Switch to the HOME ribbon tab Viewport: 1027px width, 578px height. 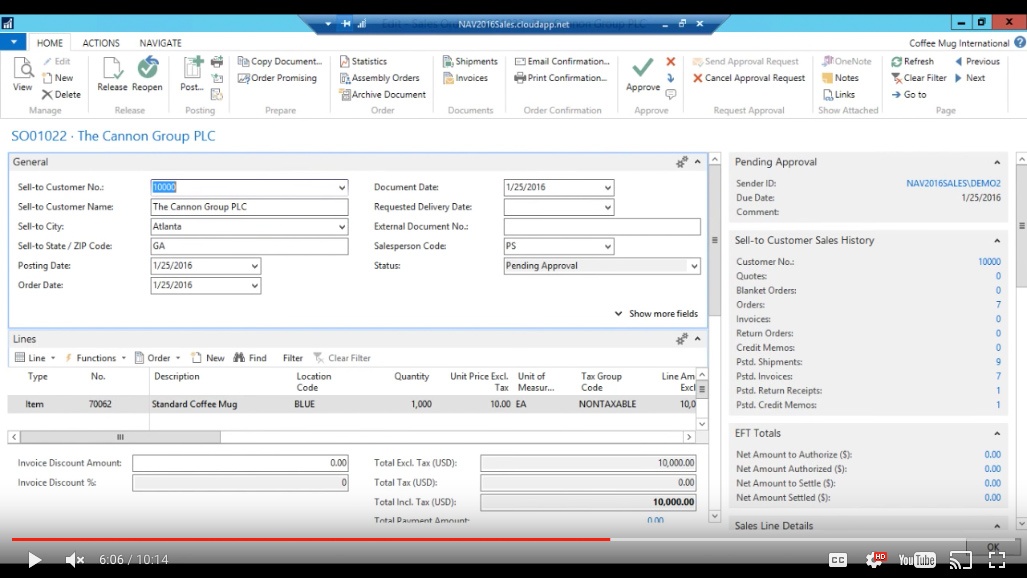tap(50, 43)
